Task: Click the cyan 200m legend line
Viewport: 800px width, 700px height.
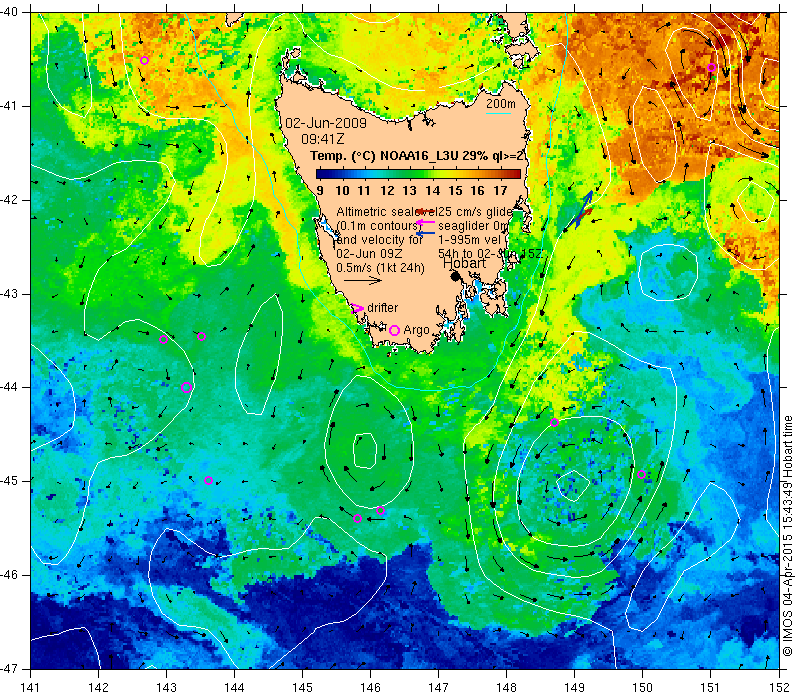Action: pyautogui.click(x=498, y=113)
